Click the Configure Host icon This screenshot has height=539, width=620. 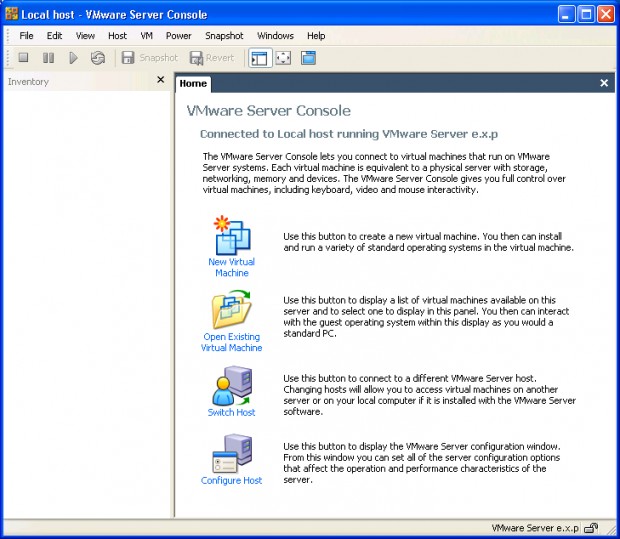232,454
